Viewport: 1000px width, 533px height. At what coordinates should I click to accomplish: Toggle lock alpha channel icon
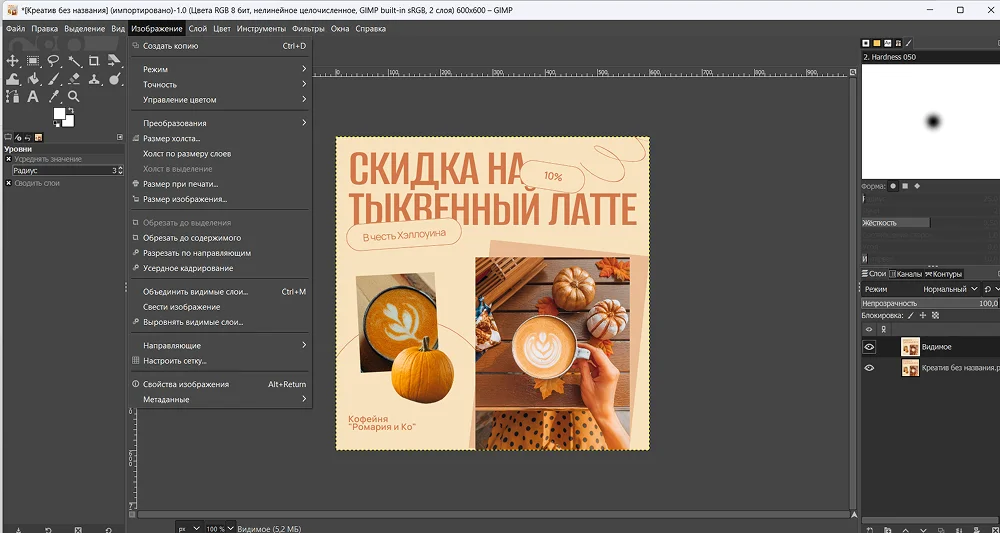[935, 316]
